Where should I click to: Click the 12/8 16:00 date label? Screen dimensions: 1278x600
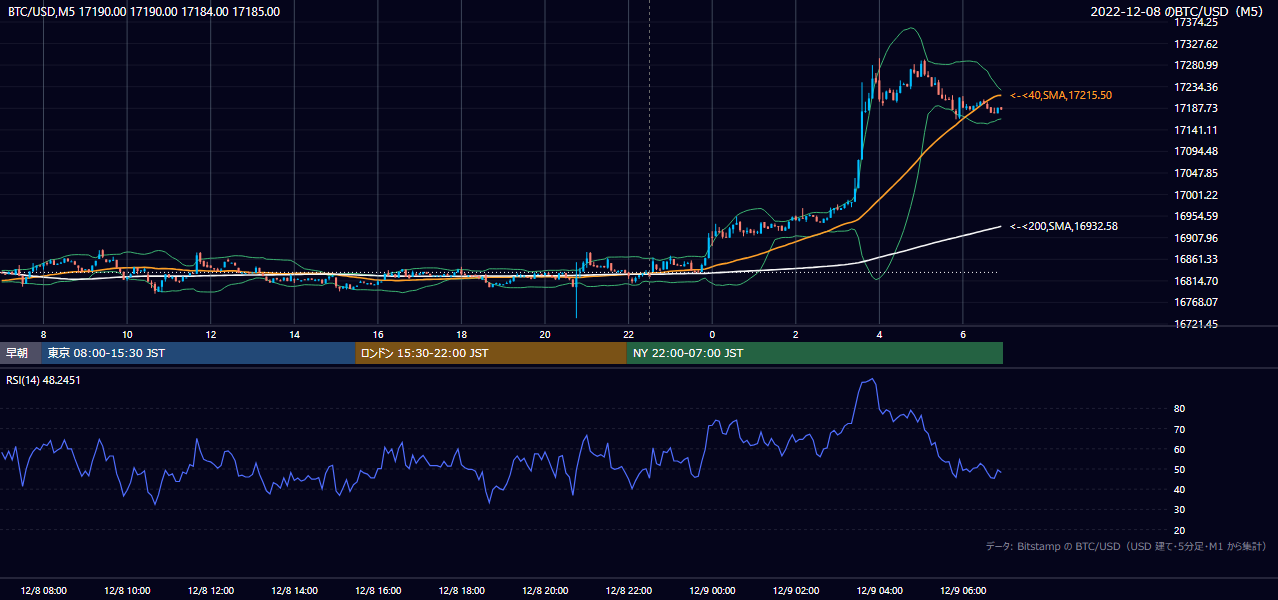377,591
